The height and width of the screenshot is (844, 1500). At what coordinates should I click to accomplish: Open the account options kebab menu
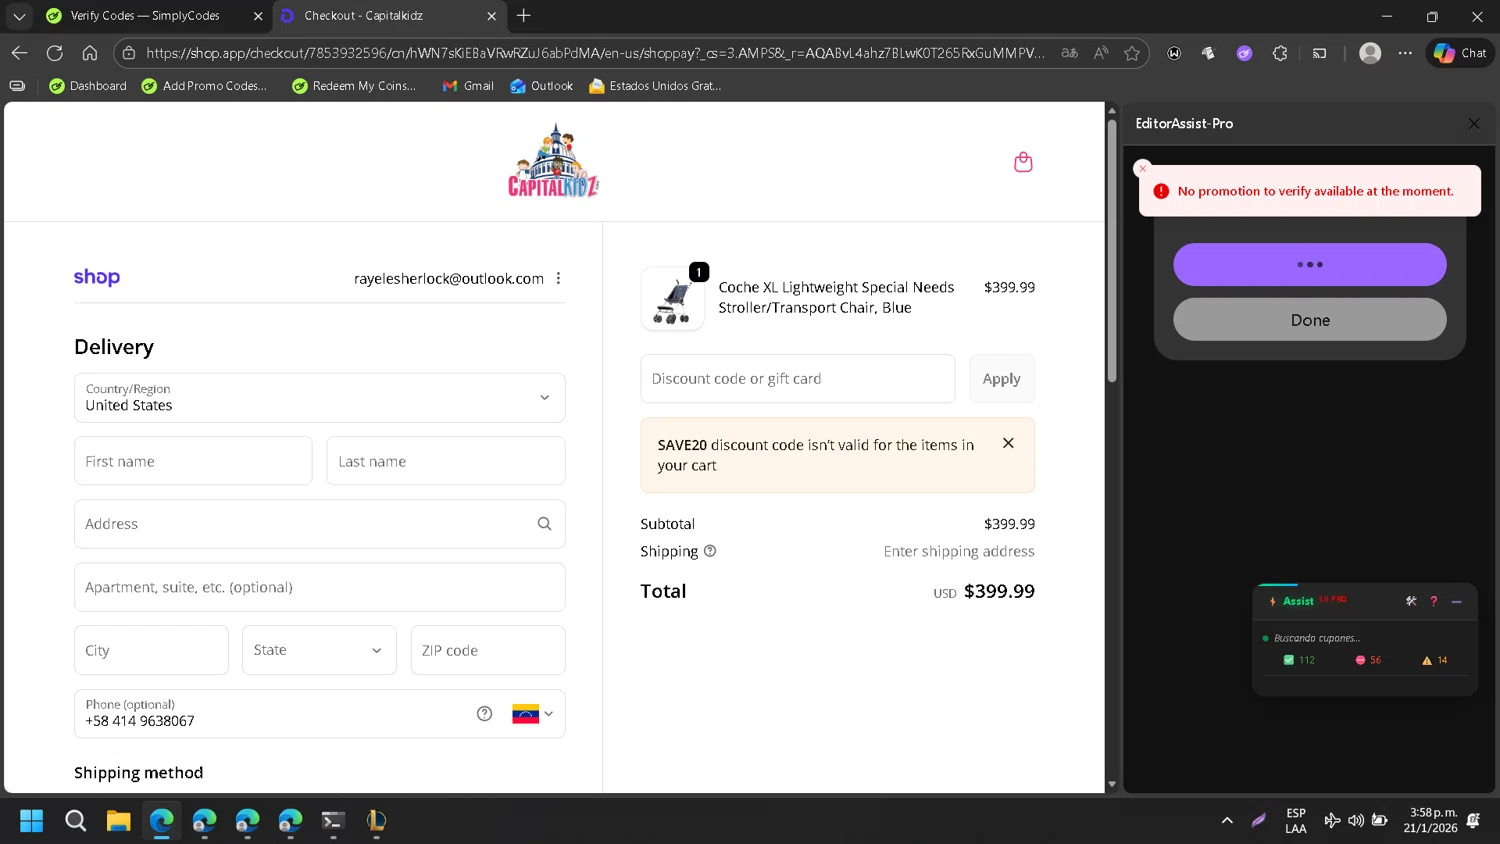coord(558,279)
